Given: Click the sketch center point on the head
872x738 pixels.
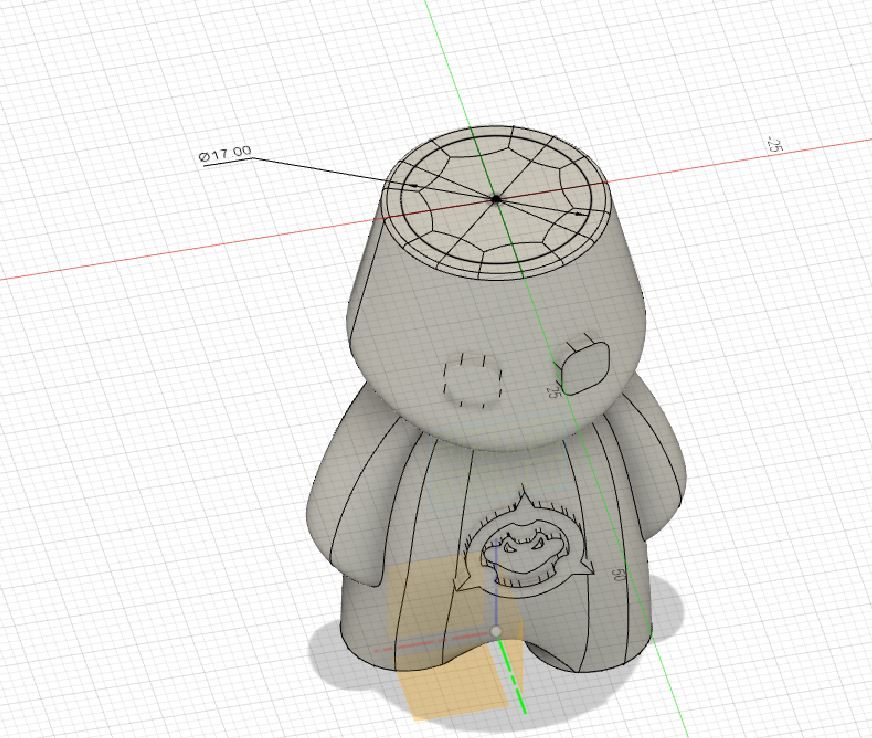Looking at the screenshot, I should [x=497, y=199].
